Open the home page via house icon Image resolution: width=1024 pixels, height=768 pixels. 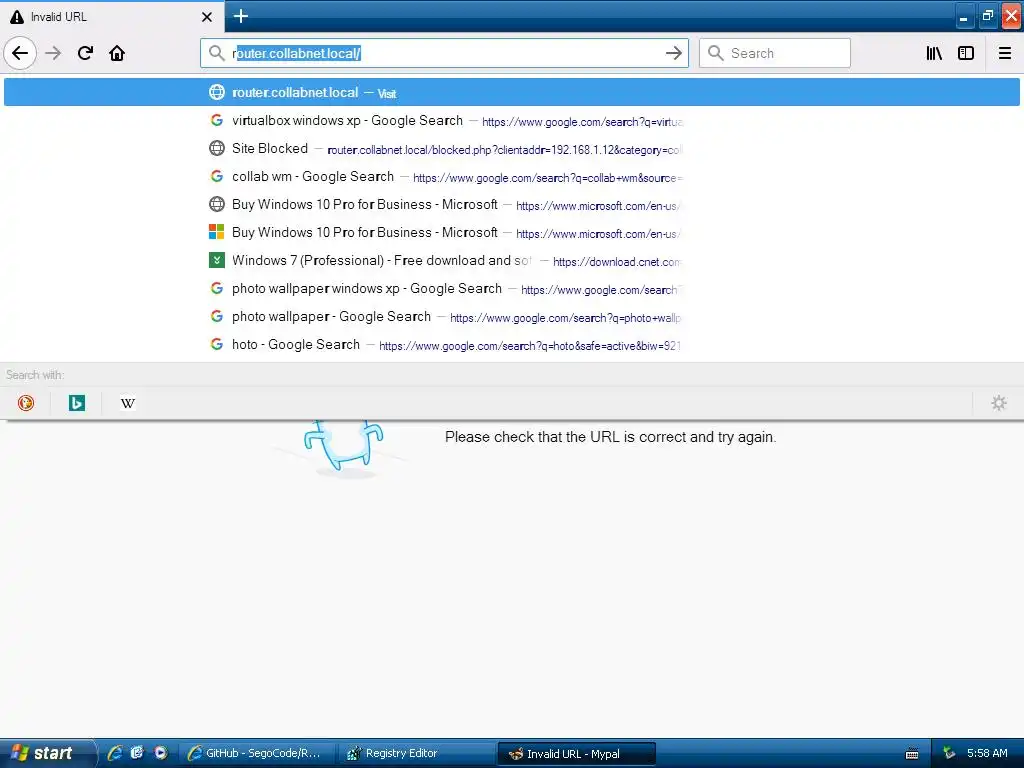(x=117, y=53)
